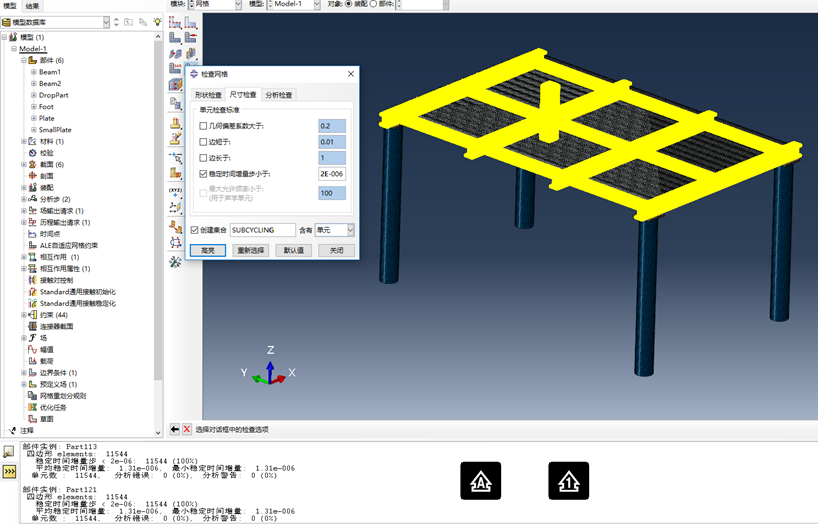Click the 材料 (Materials) node icon
818x524 pixels.
[x=32, y=141]
